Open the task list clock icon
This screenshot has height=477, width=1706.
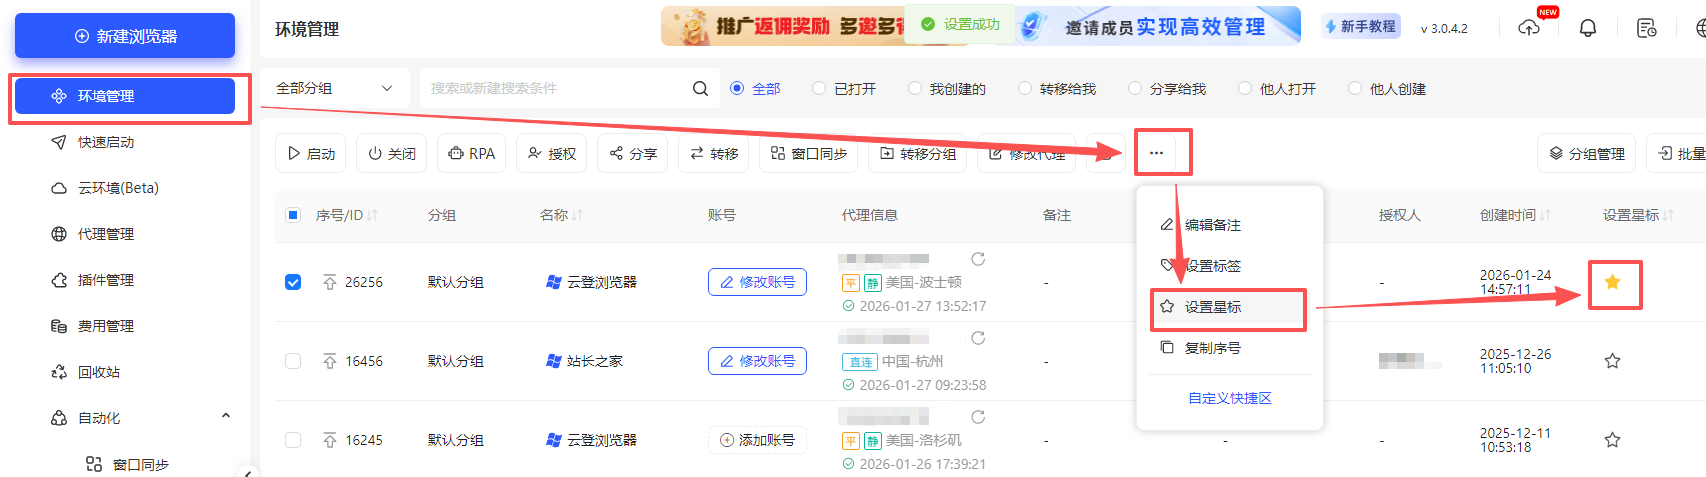pyautogui.click(x=1646, y=28)
